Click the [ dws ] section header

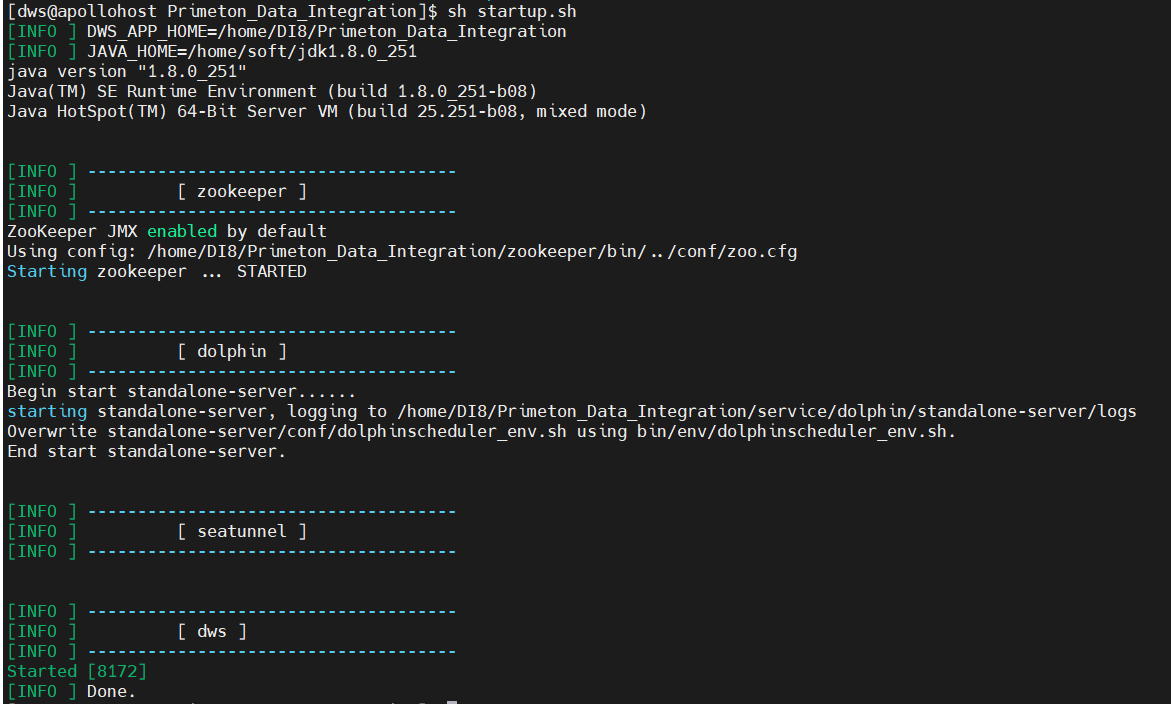(211, 631)
